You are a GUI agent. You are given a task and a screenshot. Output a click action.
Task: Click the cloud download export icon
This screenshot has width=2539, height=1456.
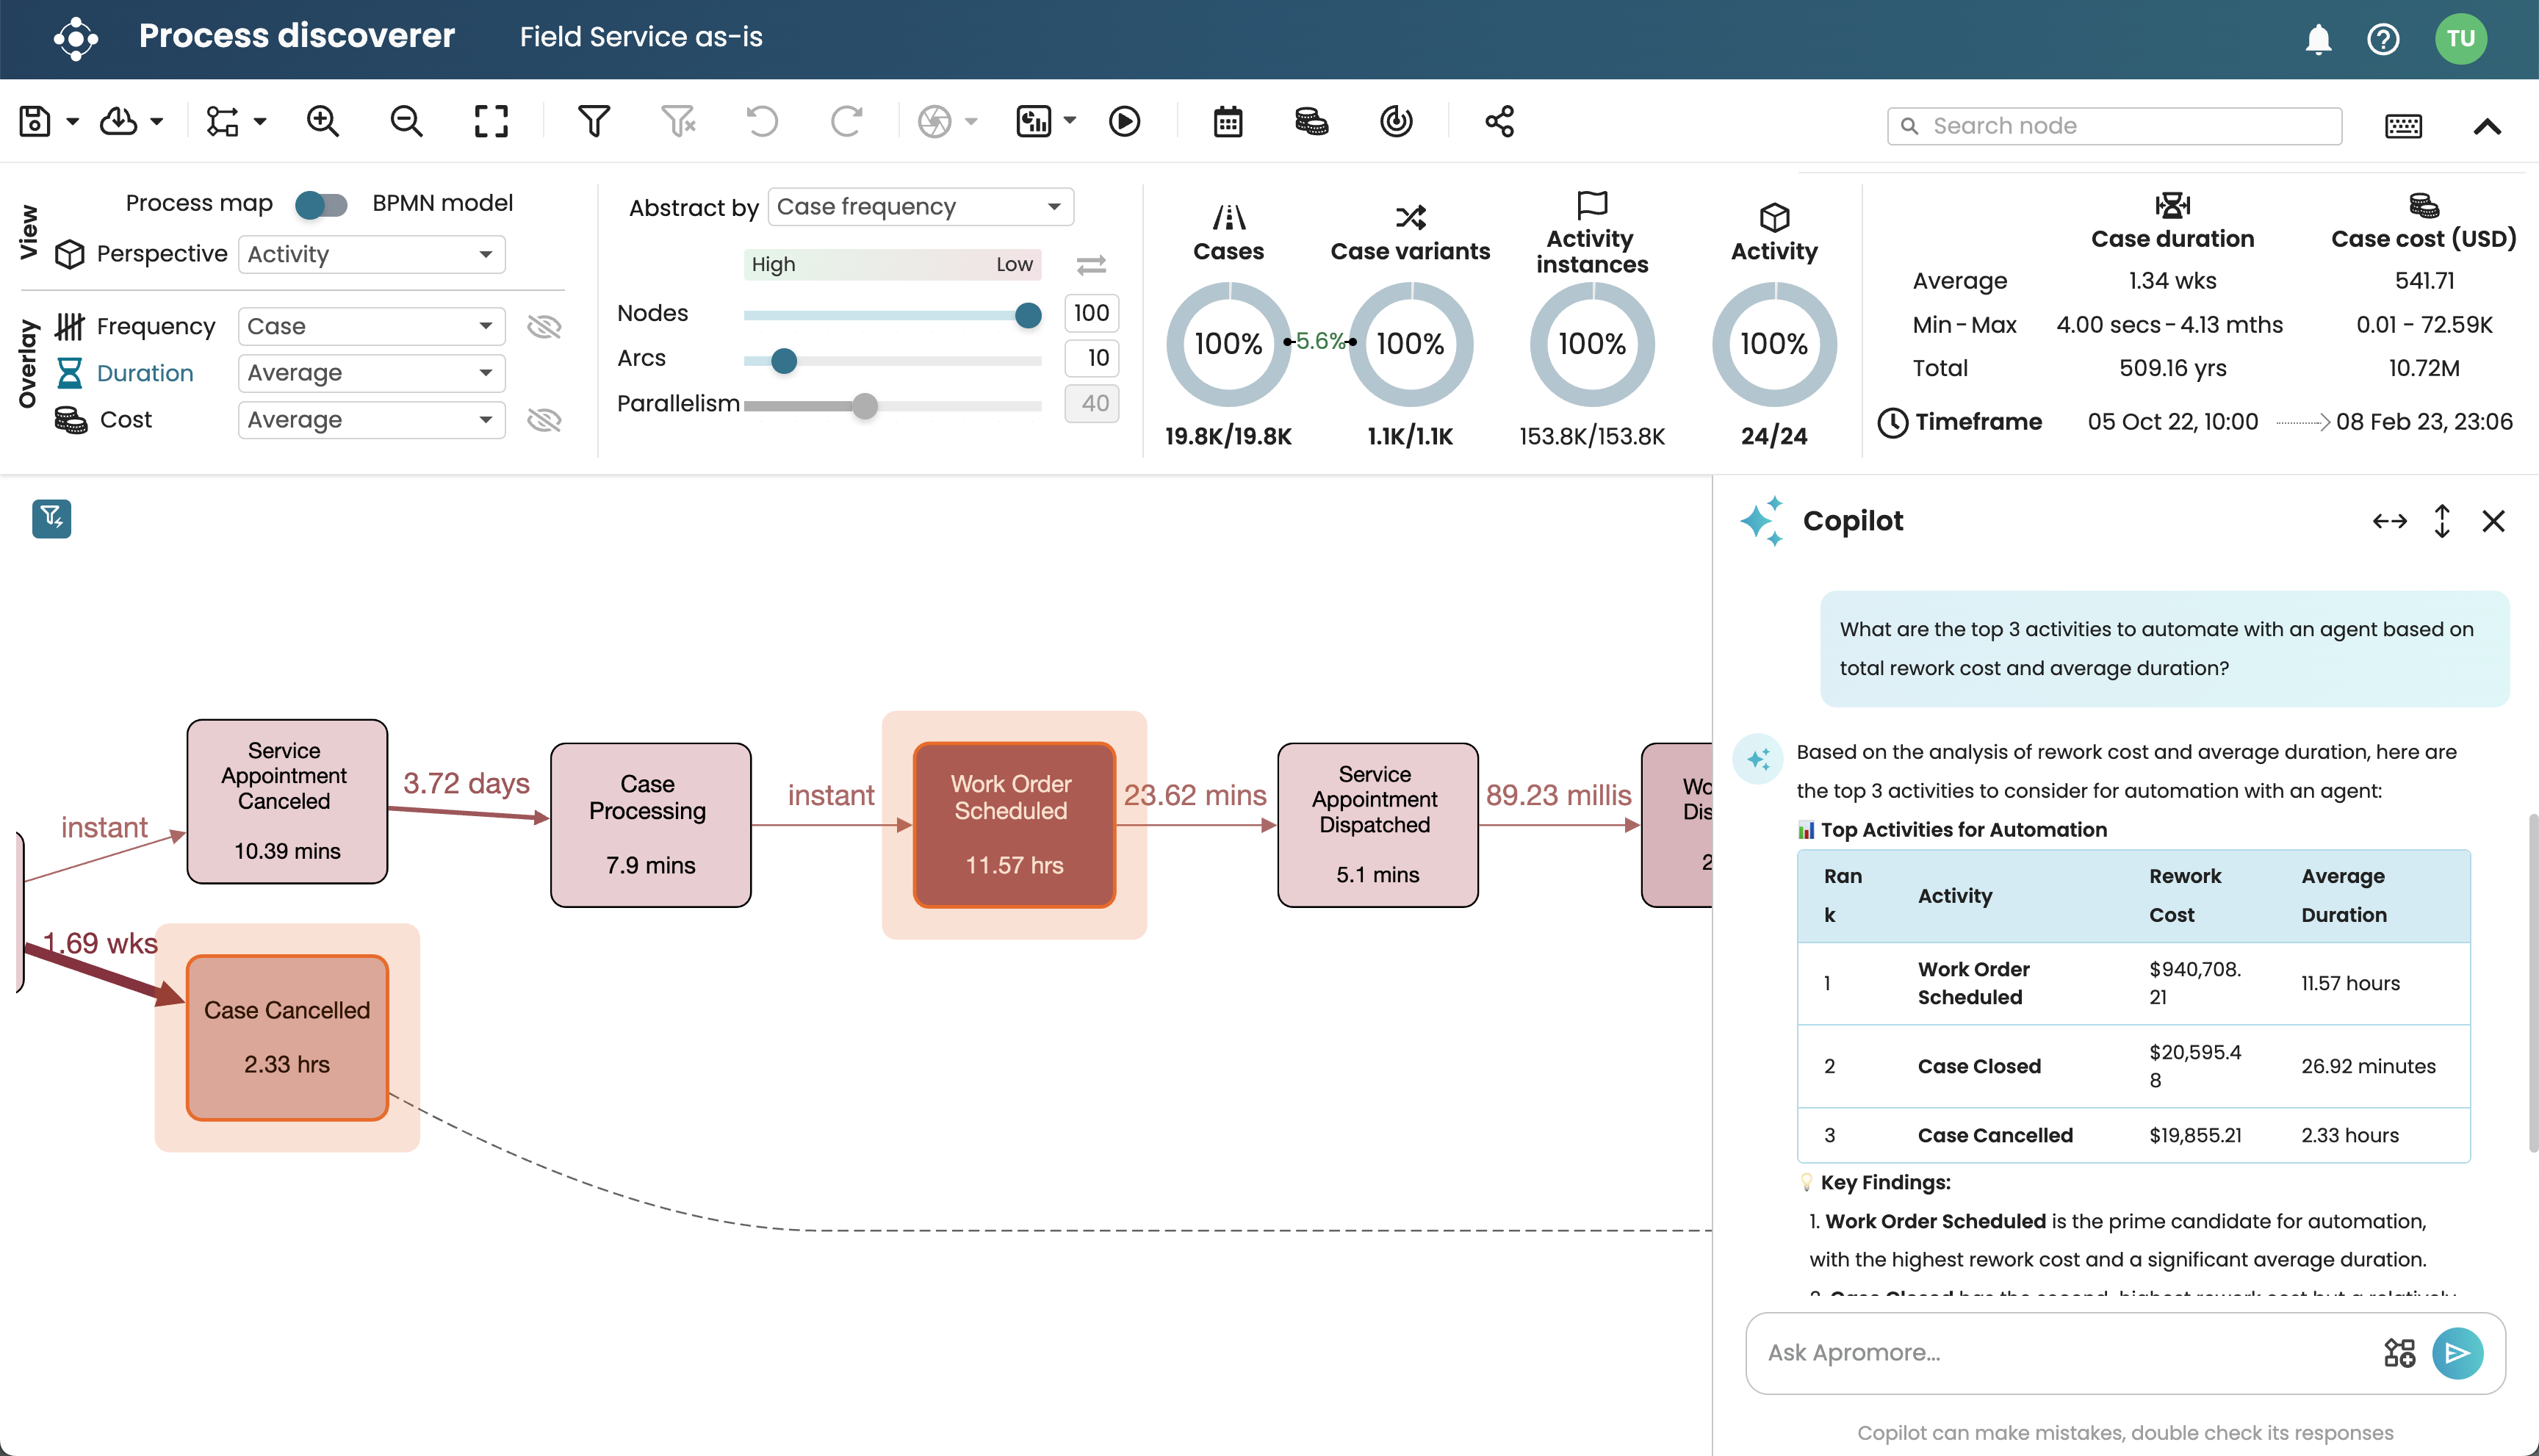[119, 122]
